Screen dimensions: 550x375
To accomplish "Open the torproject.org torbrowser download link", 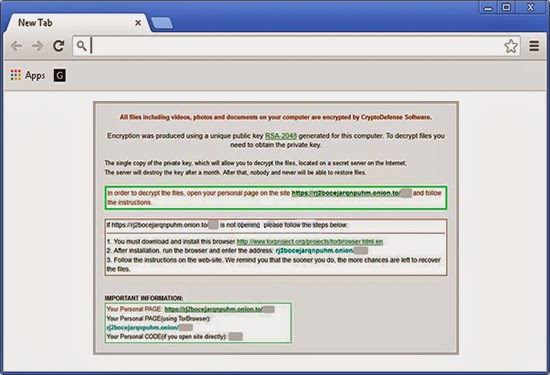I will [x=310, y=241].
